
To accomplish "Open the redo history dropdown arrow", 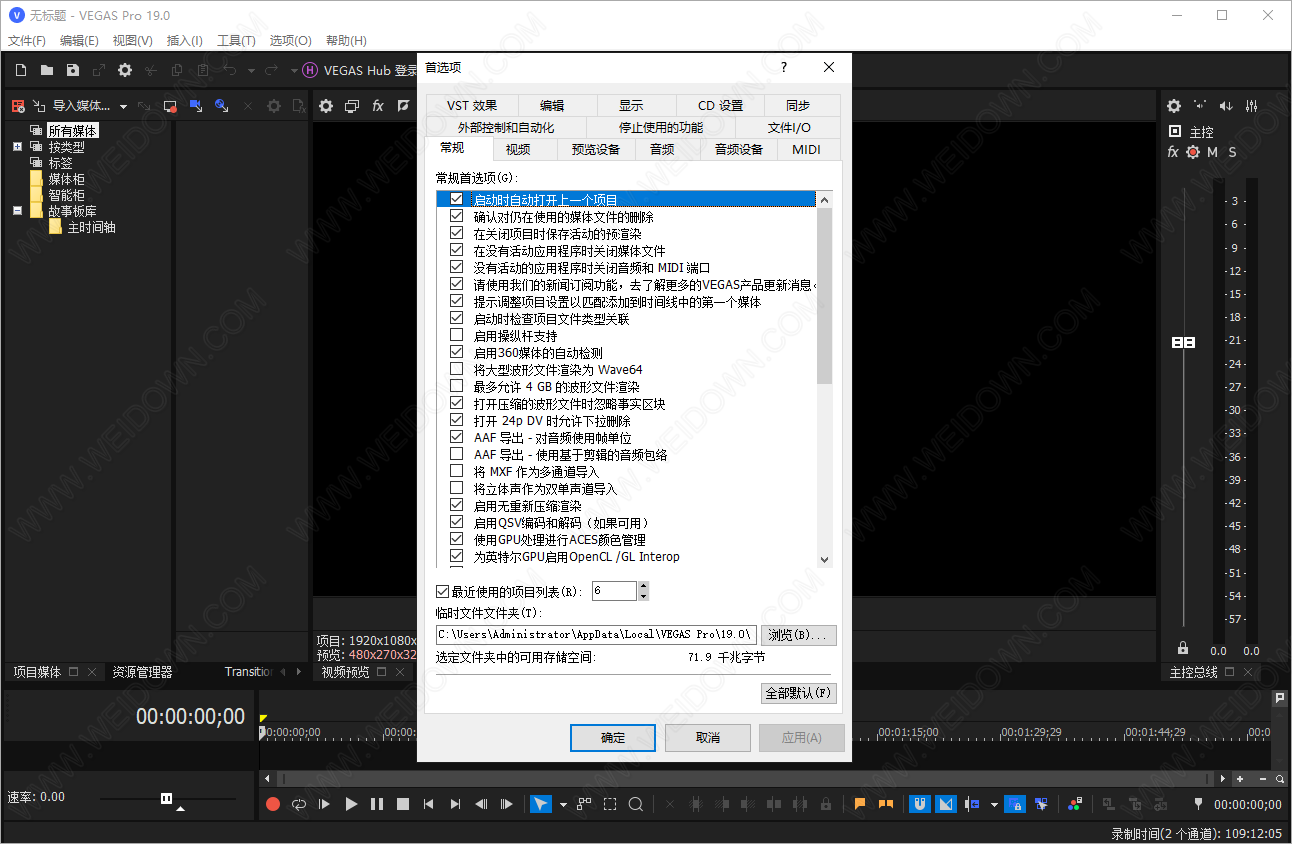I will [x=294, y=71].
